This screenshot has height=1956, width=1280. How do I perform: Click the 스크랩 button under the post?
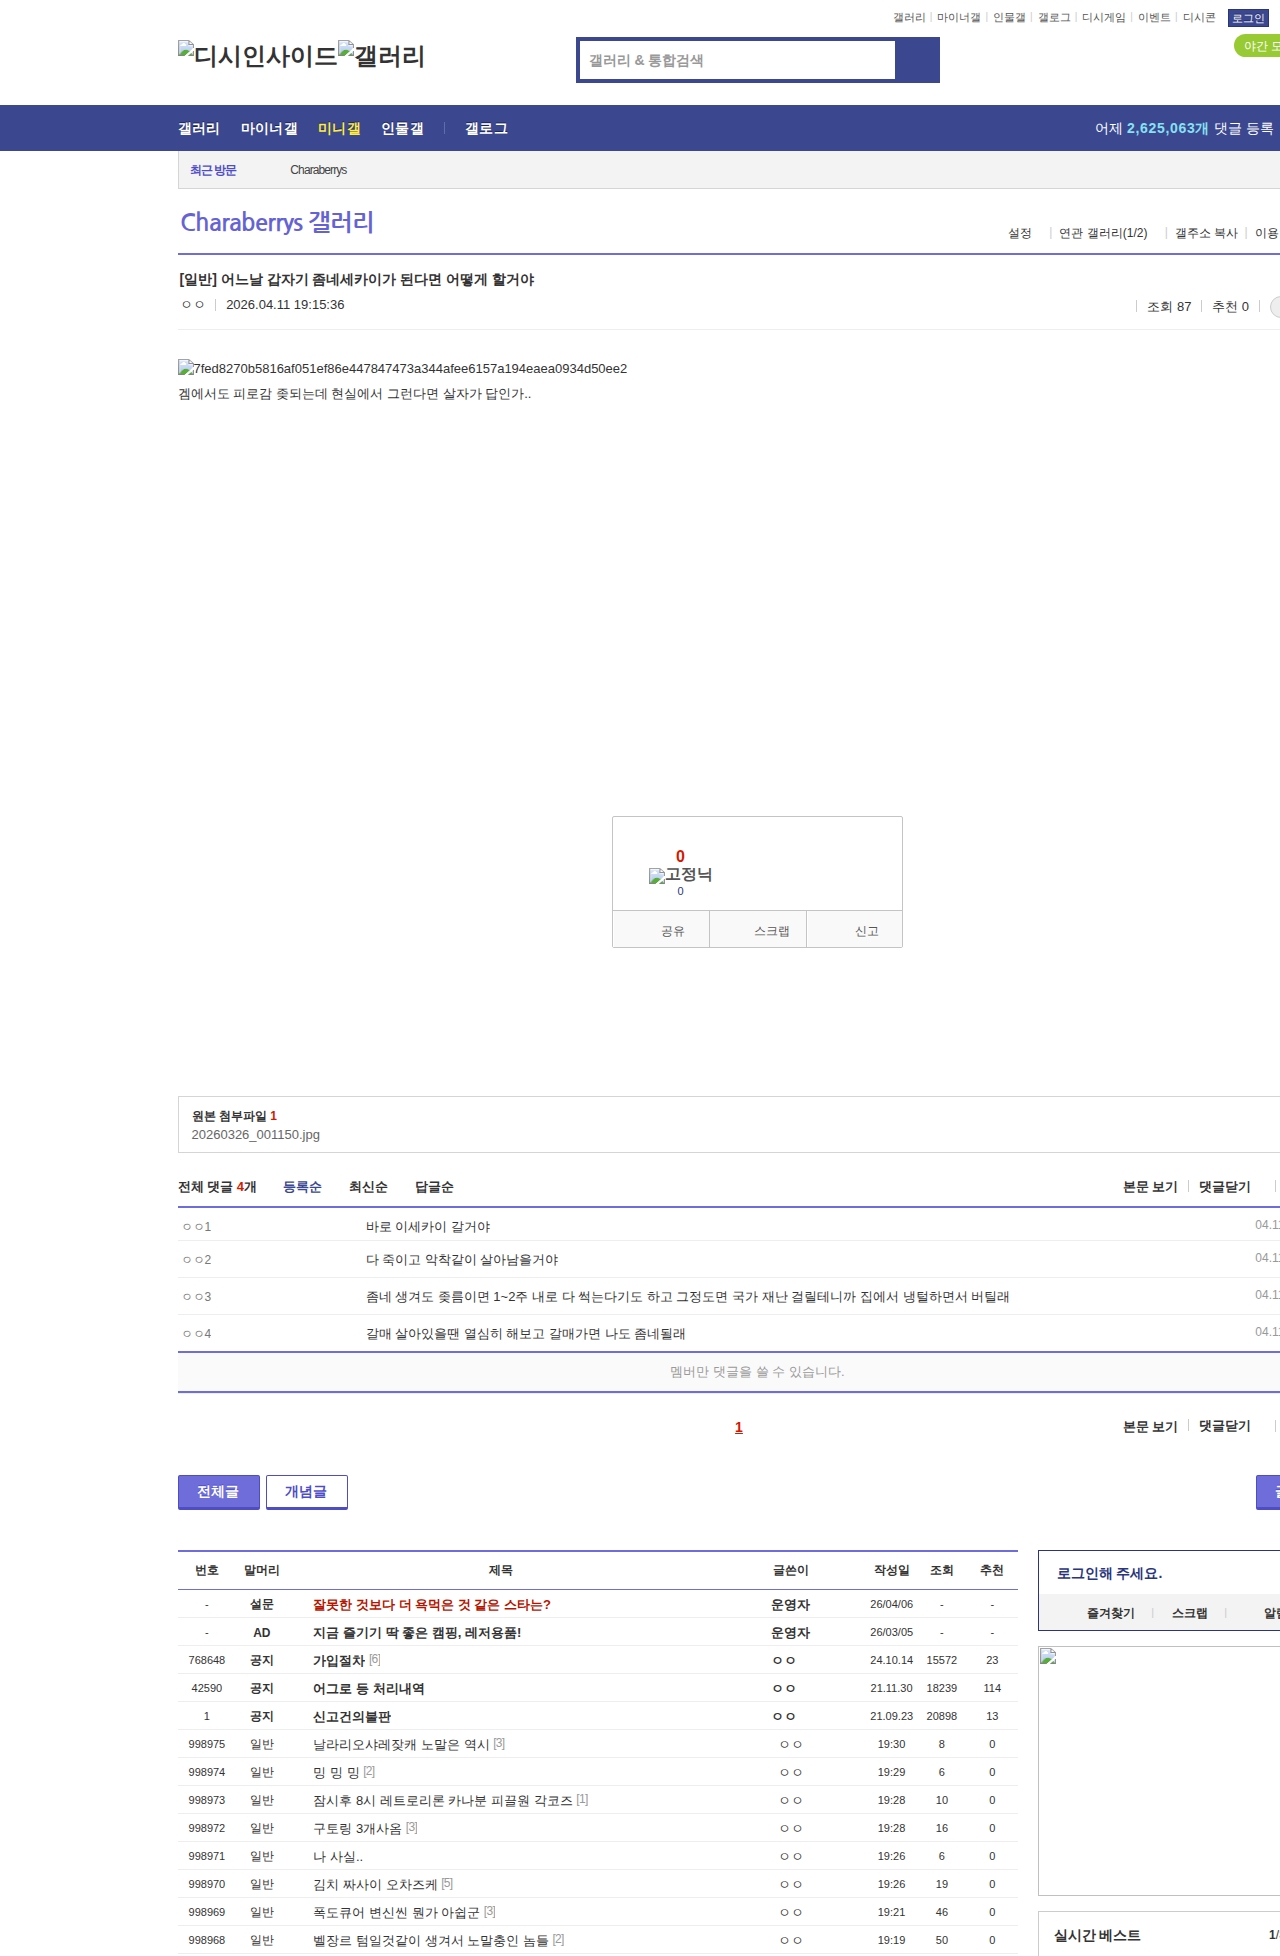coord(771,931)
